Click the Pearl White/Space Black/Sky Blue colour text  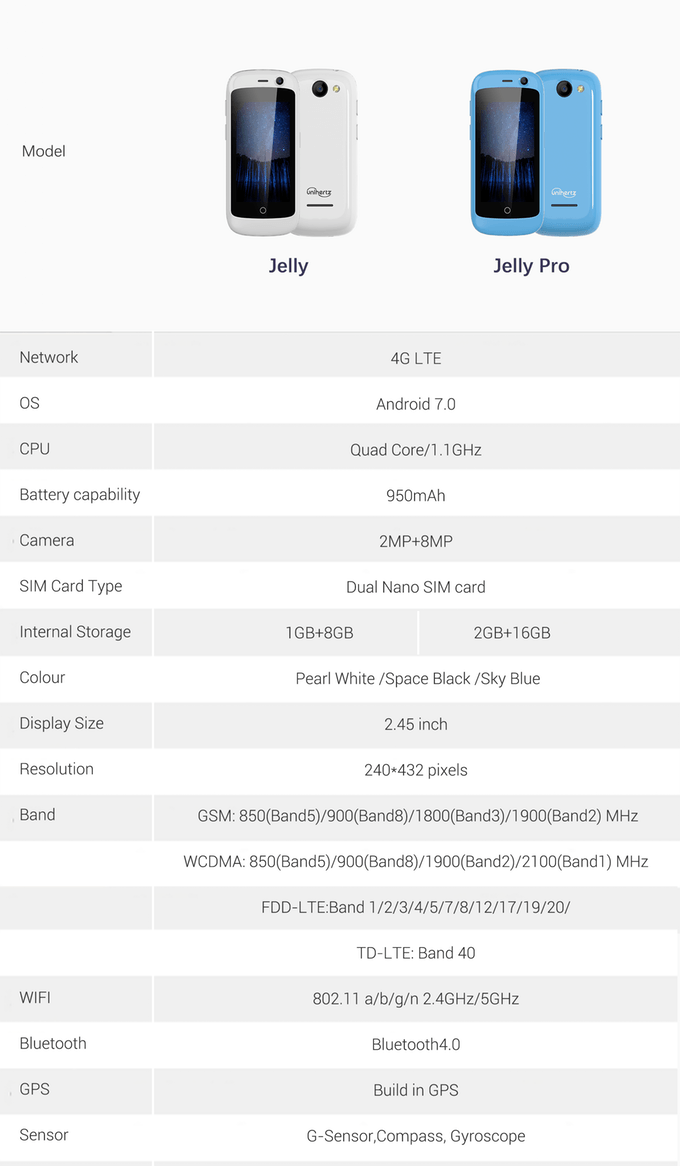click(418, 679)
